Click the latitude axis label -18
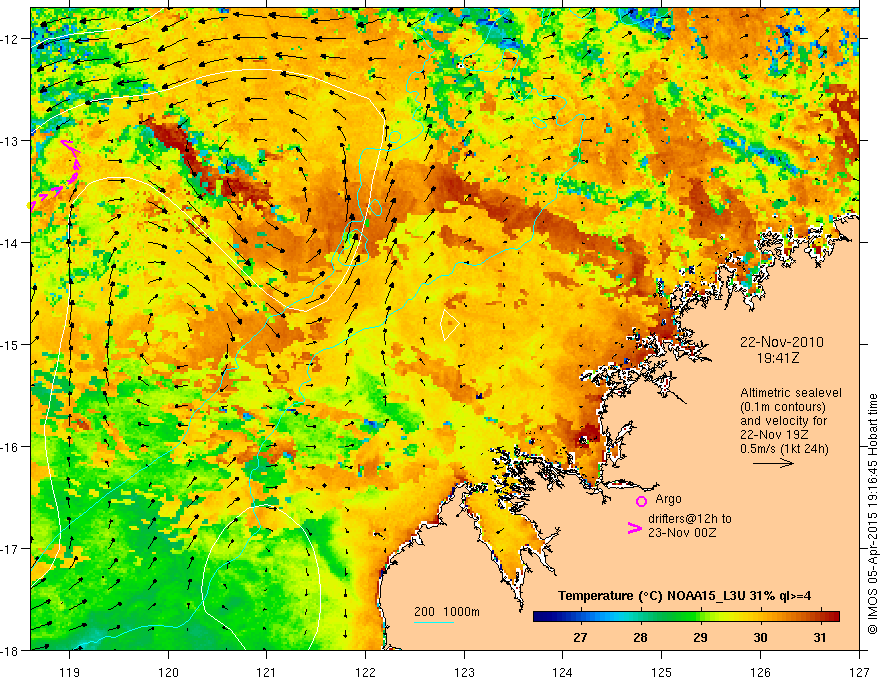 [11, 651]
